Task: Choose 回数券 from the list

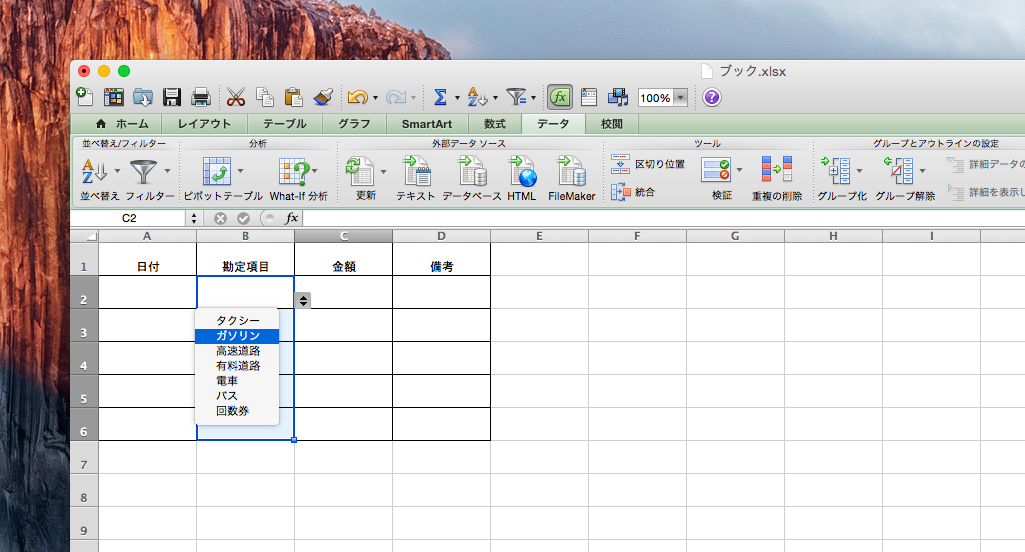Action: click(x=237, y=411)
